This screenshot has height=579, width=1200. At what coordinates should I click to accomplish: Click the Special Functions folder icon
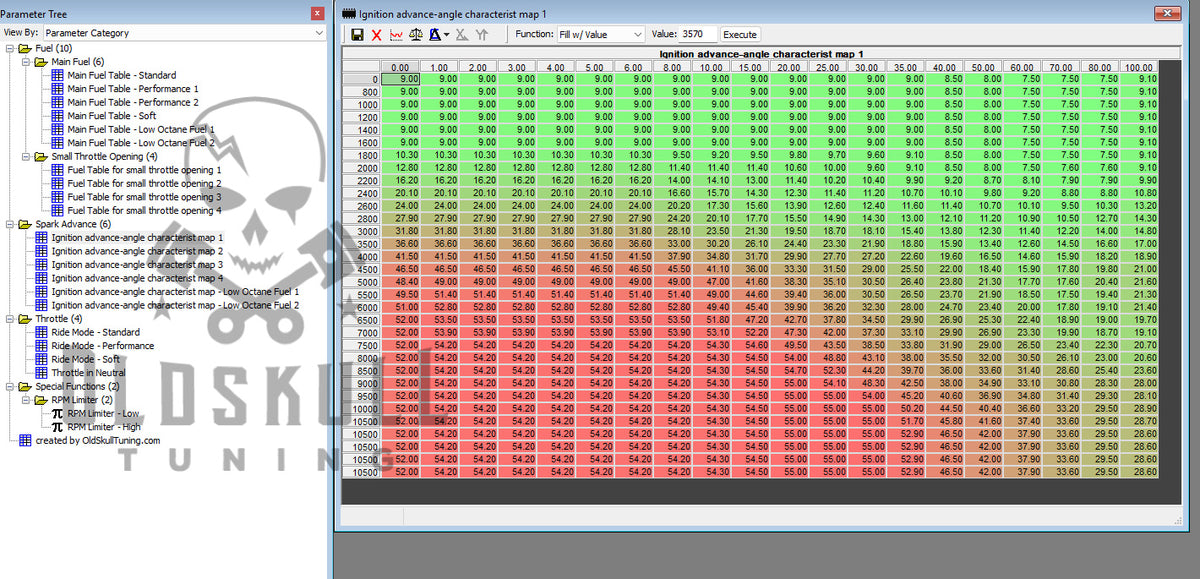tap(25, 386)
